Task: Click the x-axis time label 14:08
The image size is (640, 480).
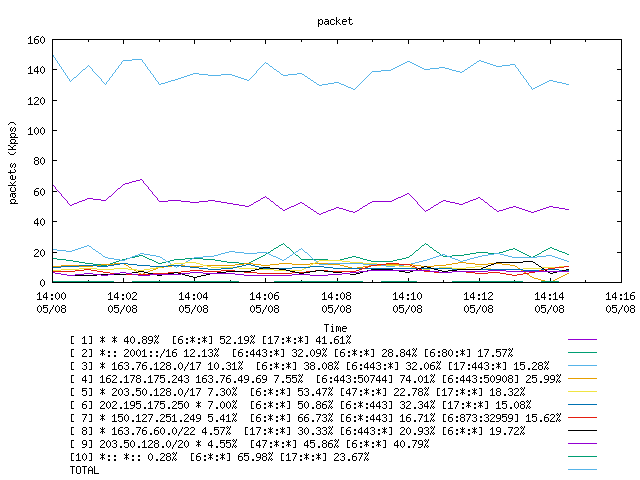Action: (336, 296)
